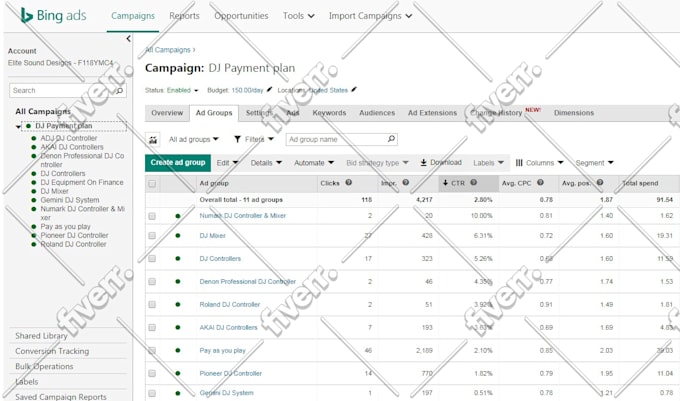Open the Pay as you play ad group link

pos(222,350)
